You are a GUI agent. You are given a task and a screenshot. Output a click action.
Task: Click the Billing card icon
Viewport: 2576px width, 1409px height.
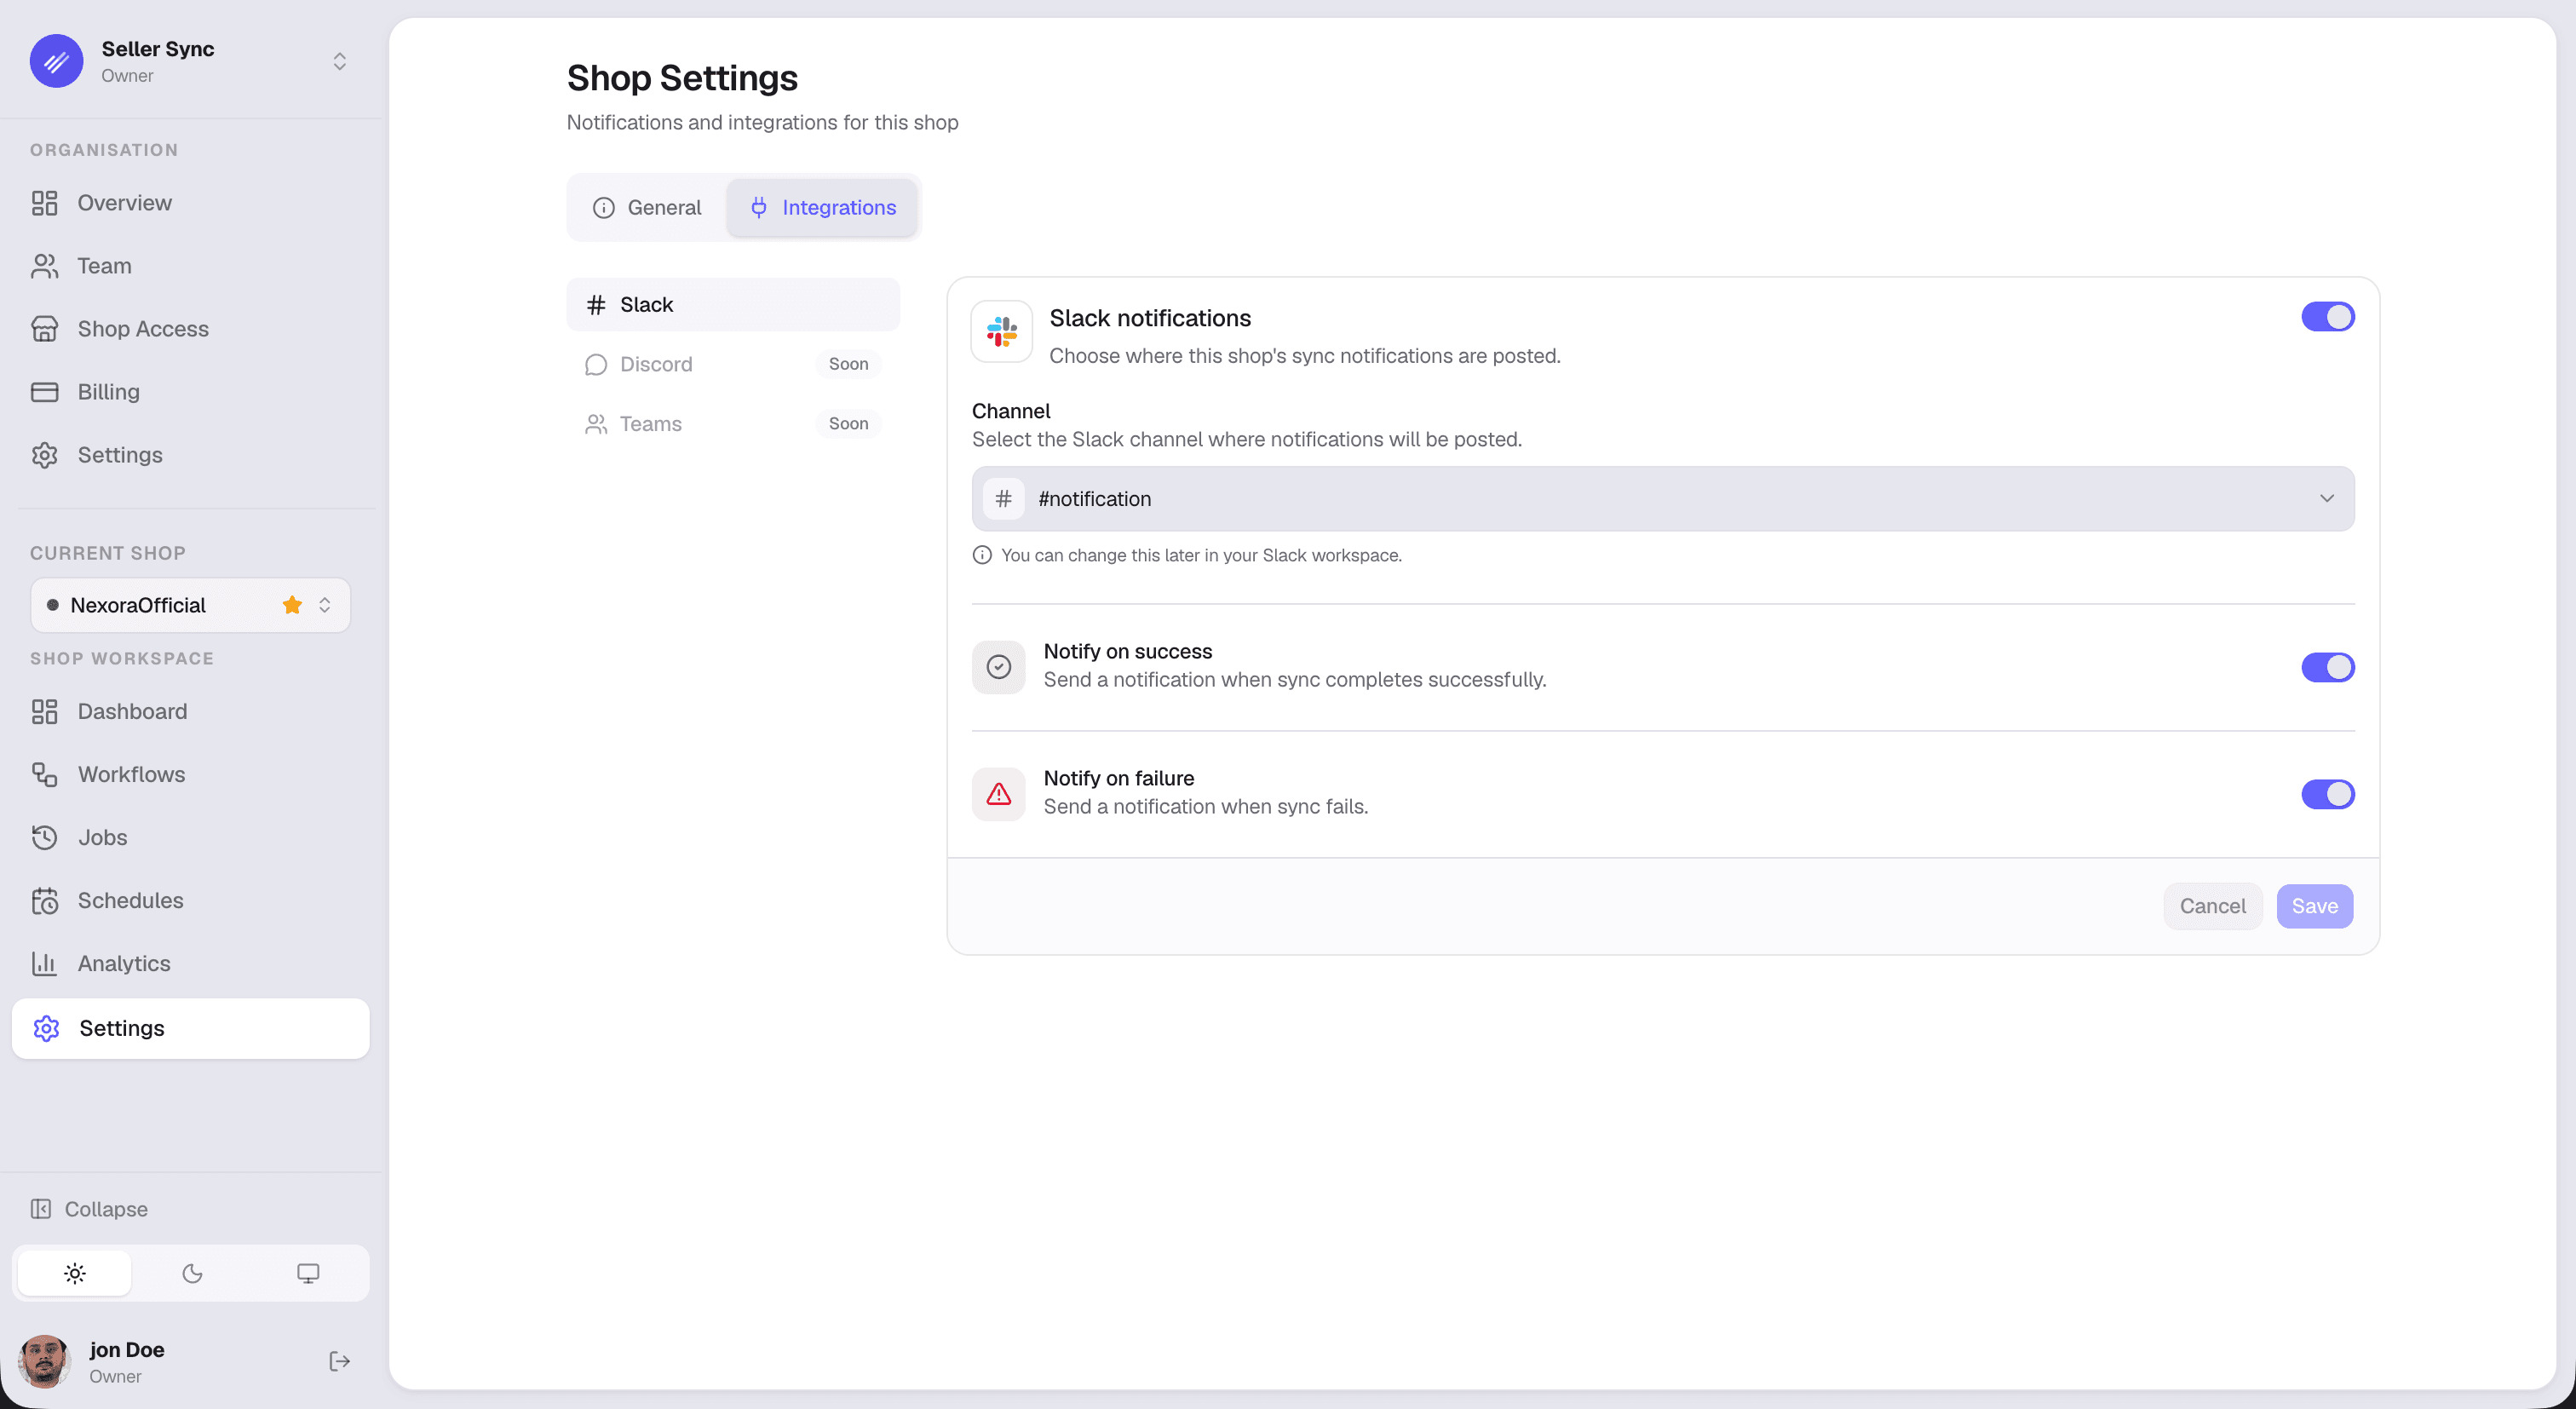[45, 392]
